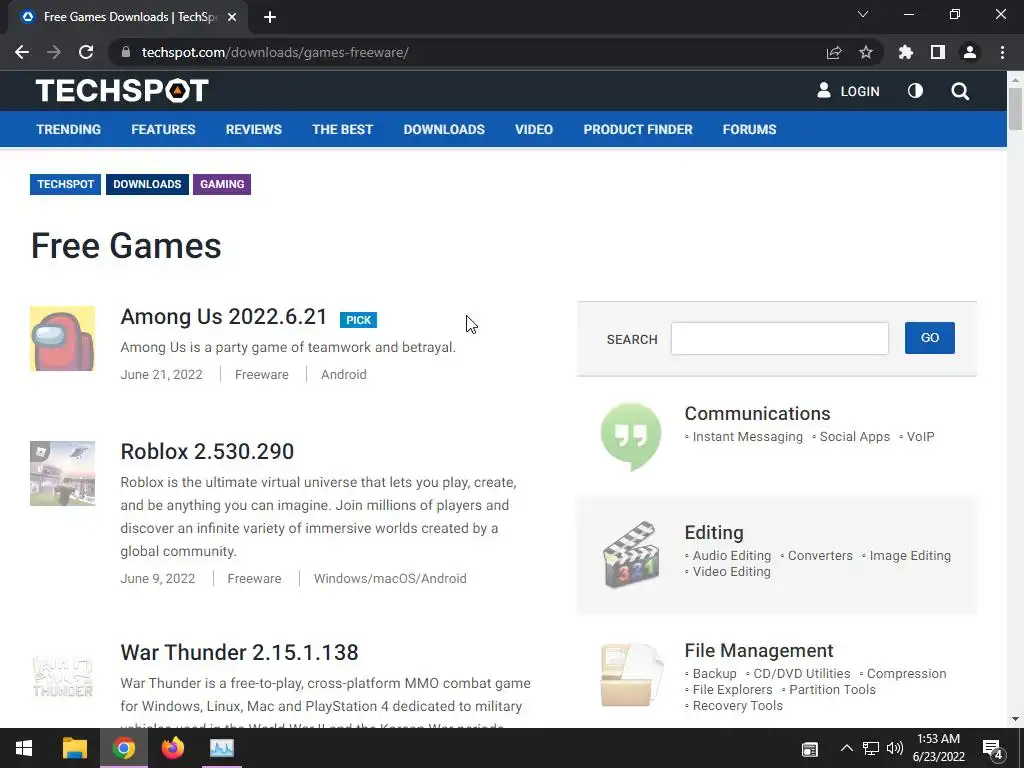Open the TRENDING menu
The image size is (1024, 768).
click(69, 129)
